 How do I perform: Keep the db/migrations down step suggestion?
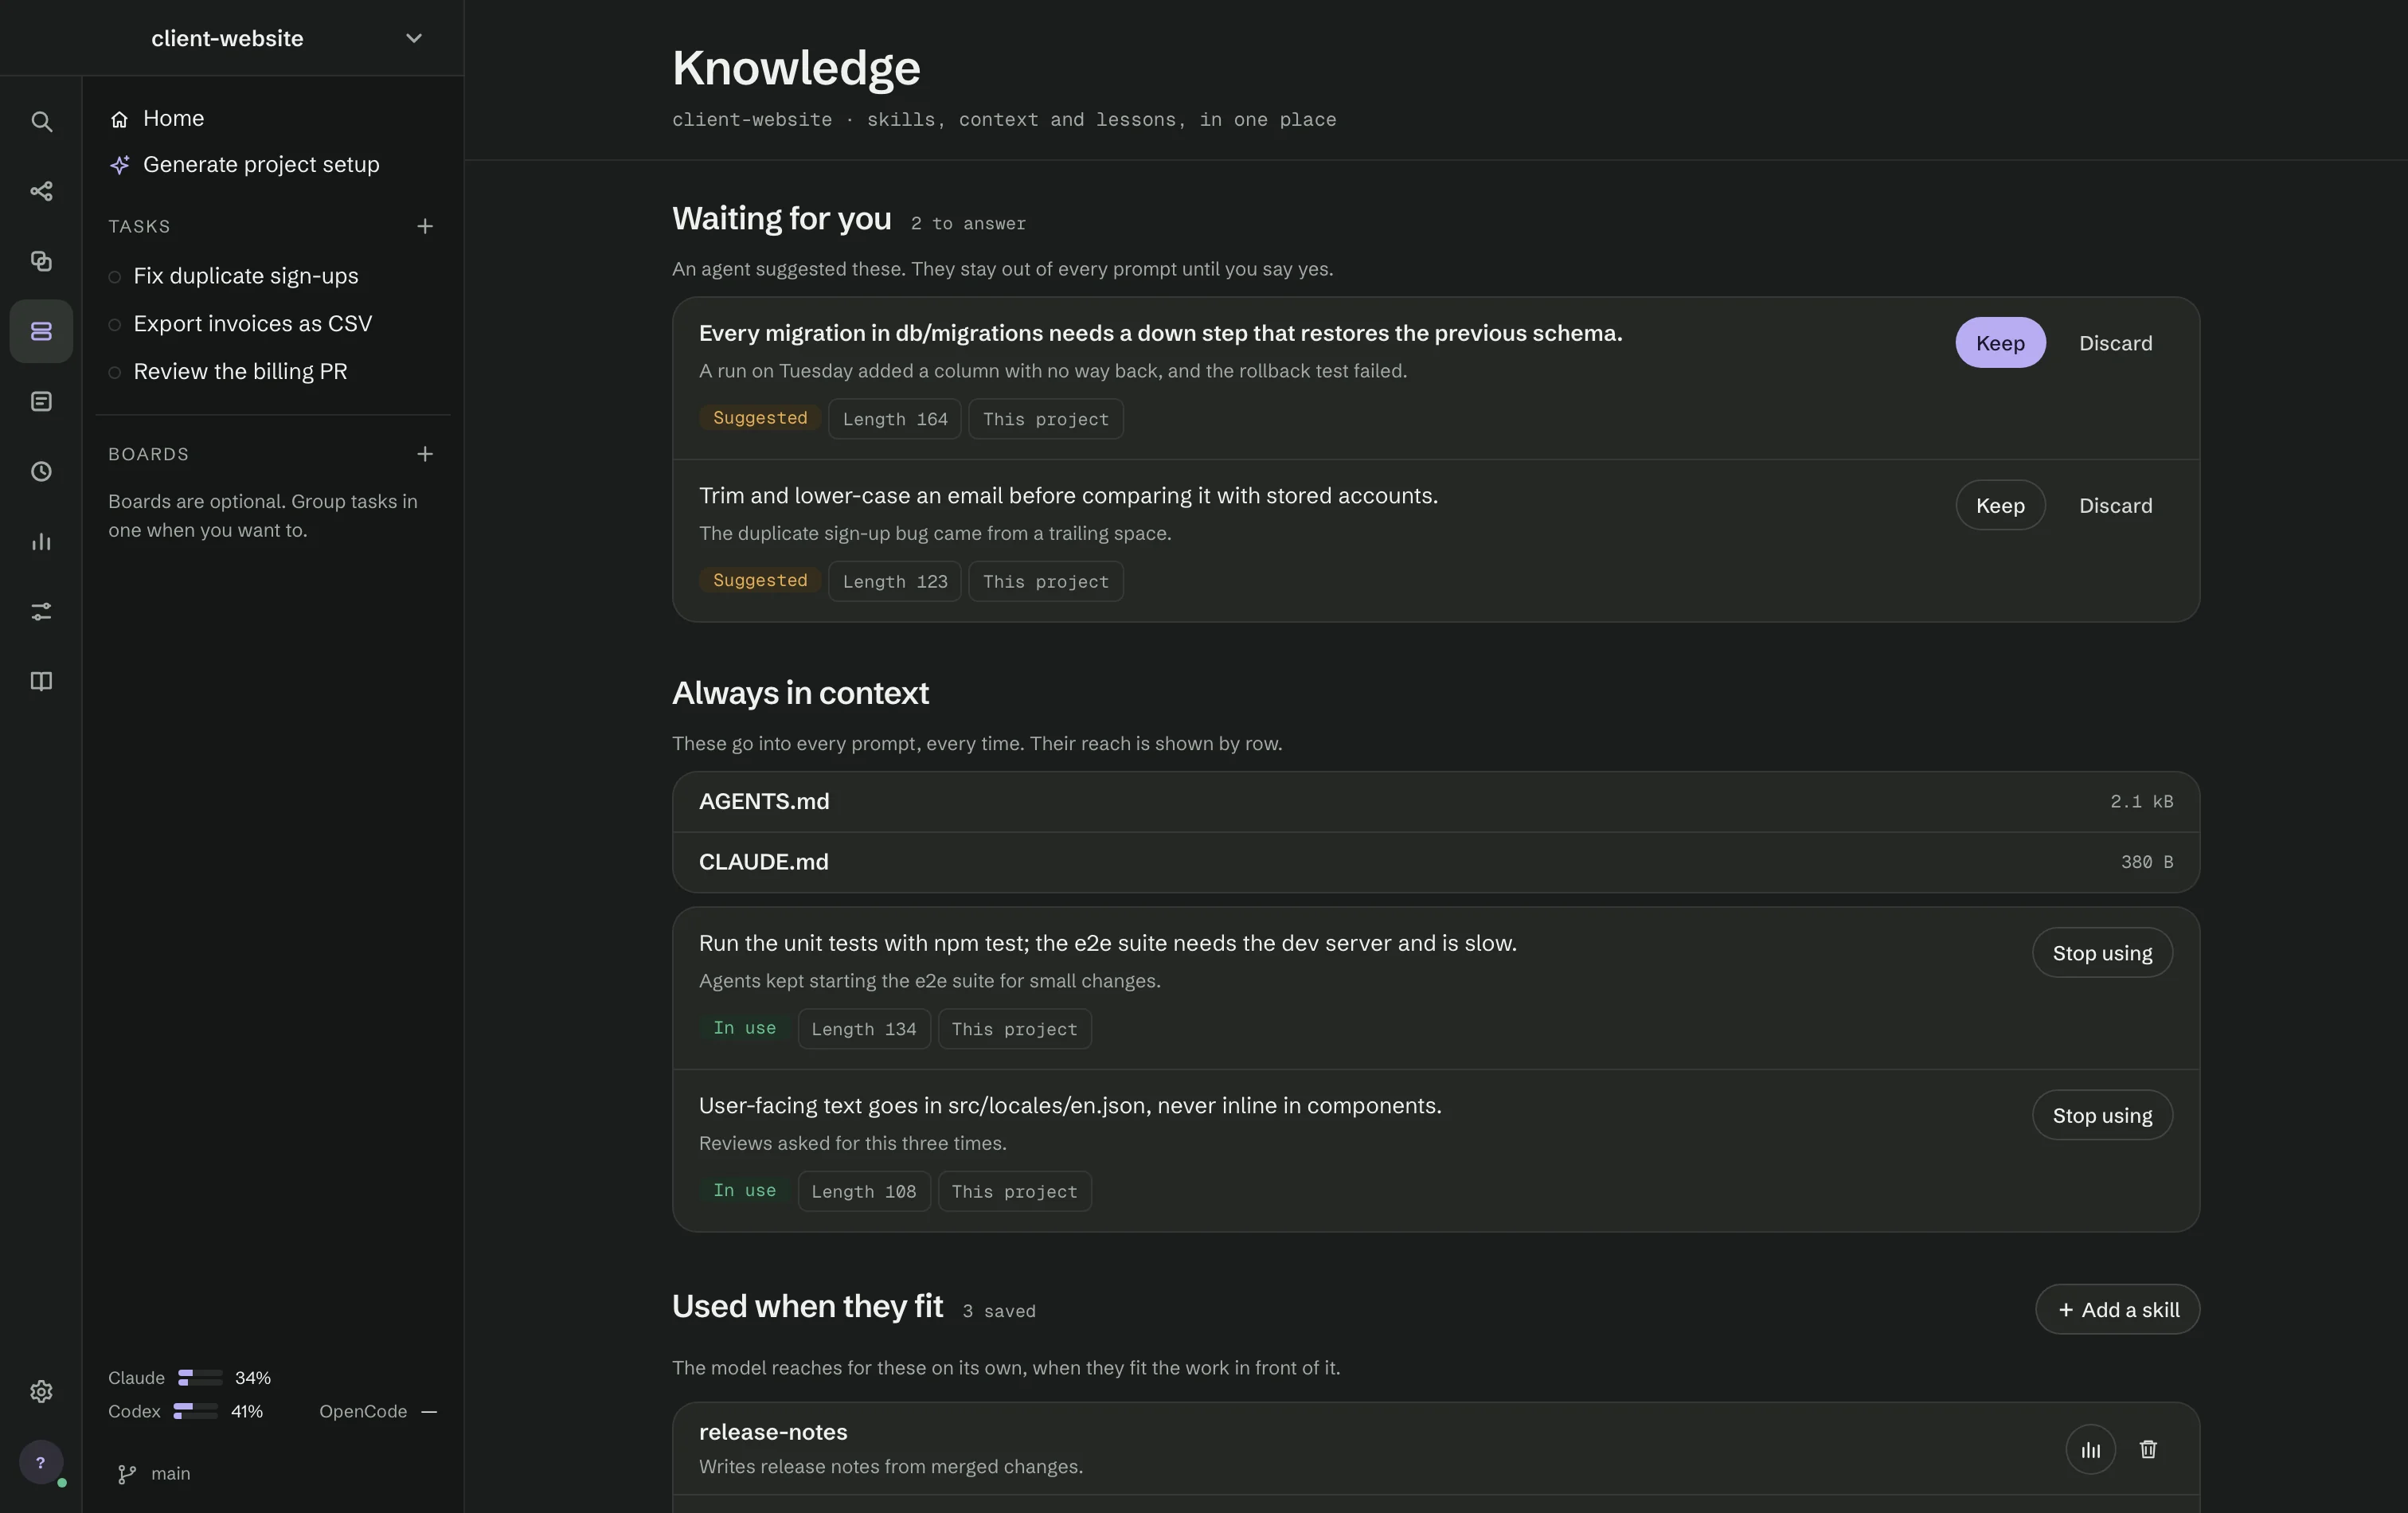[2000, 343]
